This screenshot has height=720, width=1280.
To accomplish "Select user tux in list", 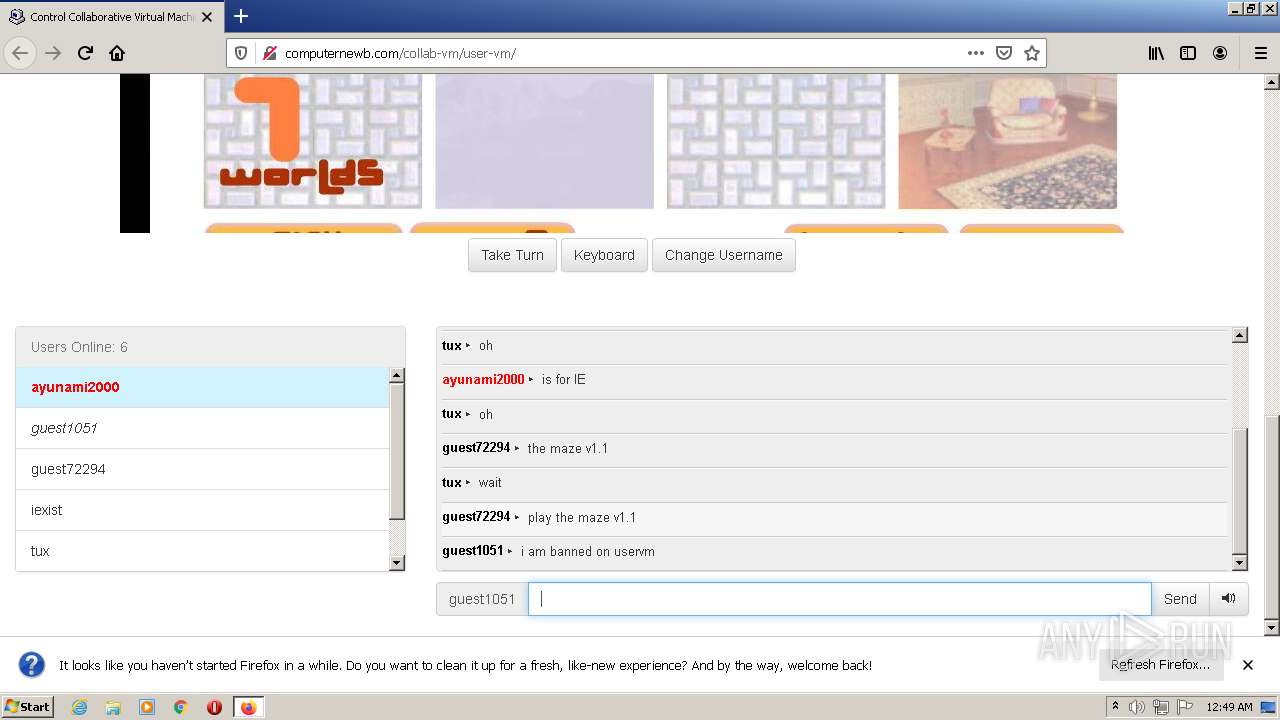I will [202, 551].
